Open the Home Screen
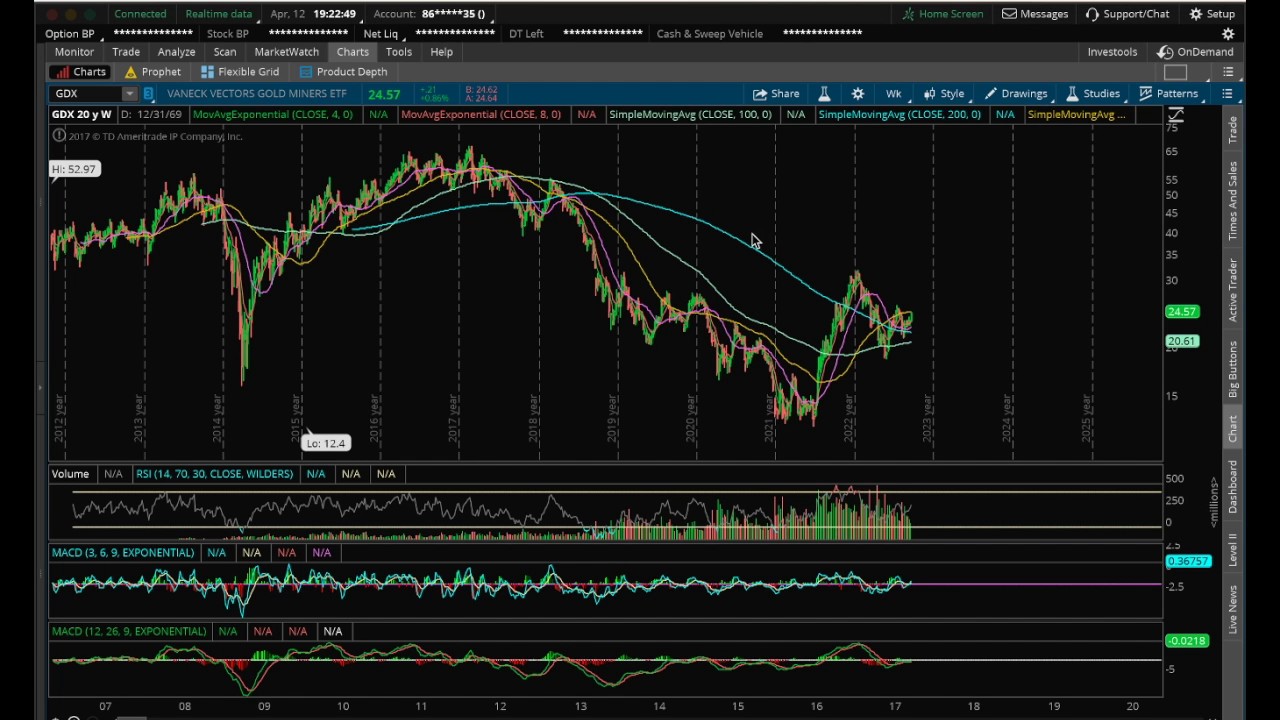 point(942,14)
